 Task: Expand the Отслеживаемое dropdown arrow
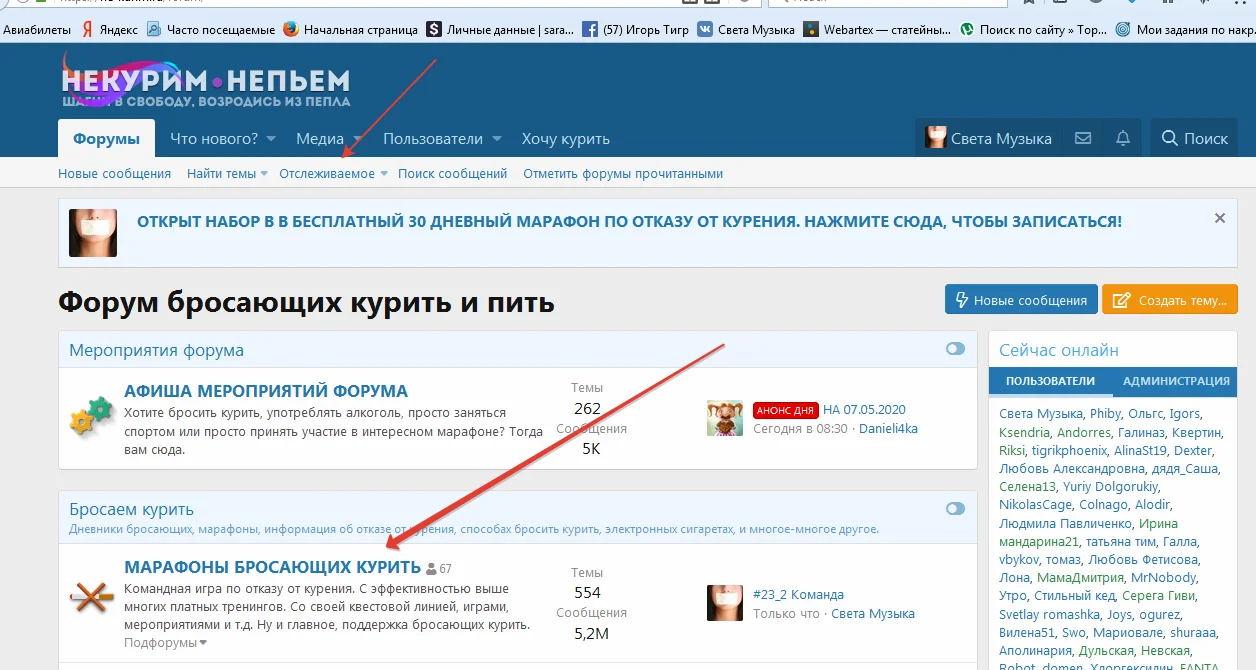(384, 174)
